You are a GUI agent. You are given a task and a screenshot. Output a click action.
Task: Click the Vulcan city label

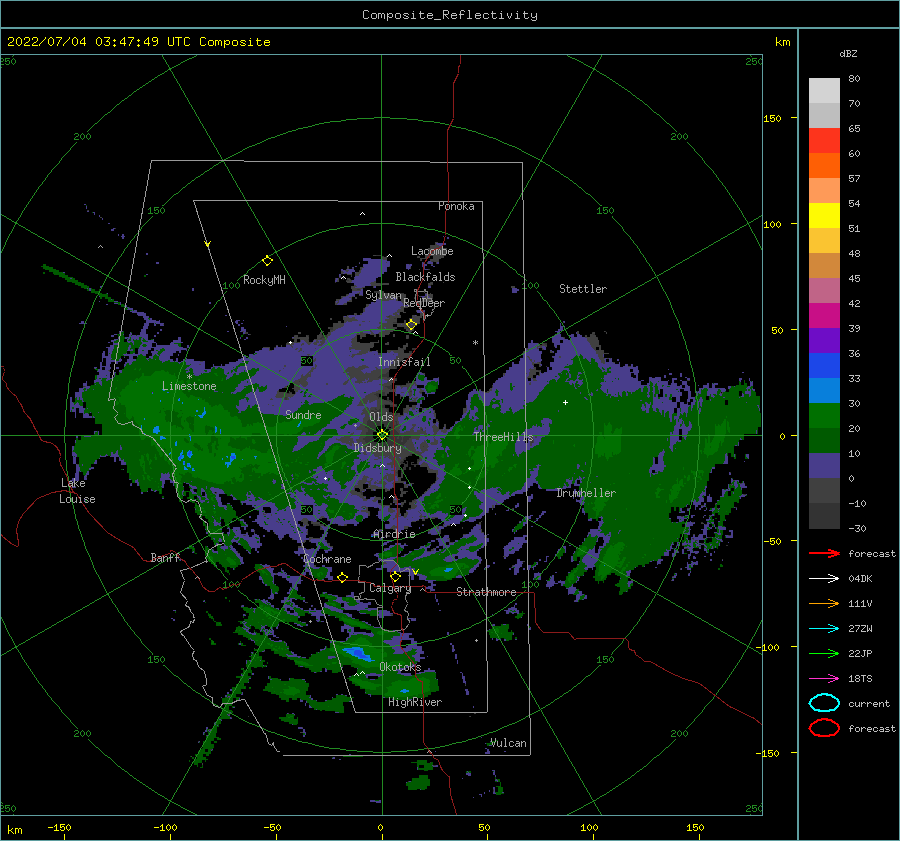(x=508, y=743)
